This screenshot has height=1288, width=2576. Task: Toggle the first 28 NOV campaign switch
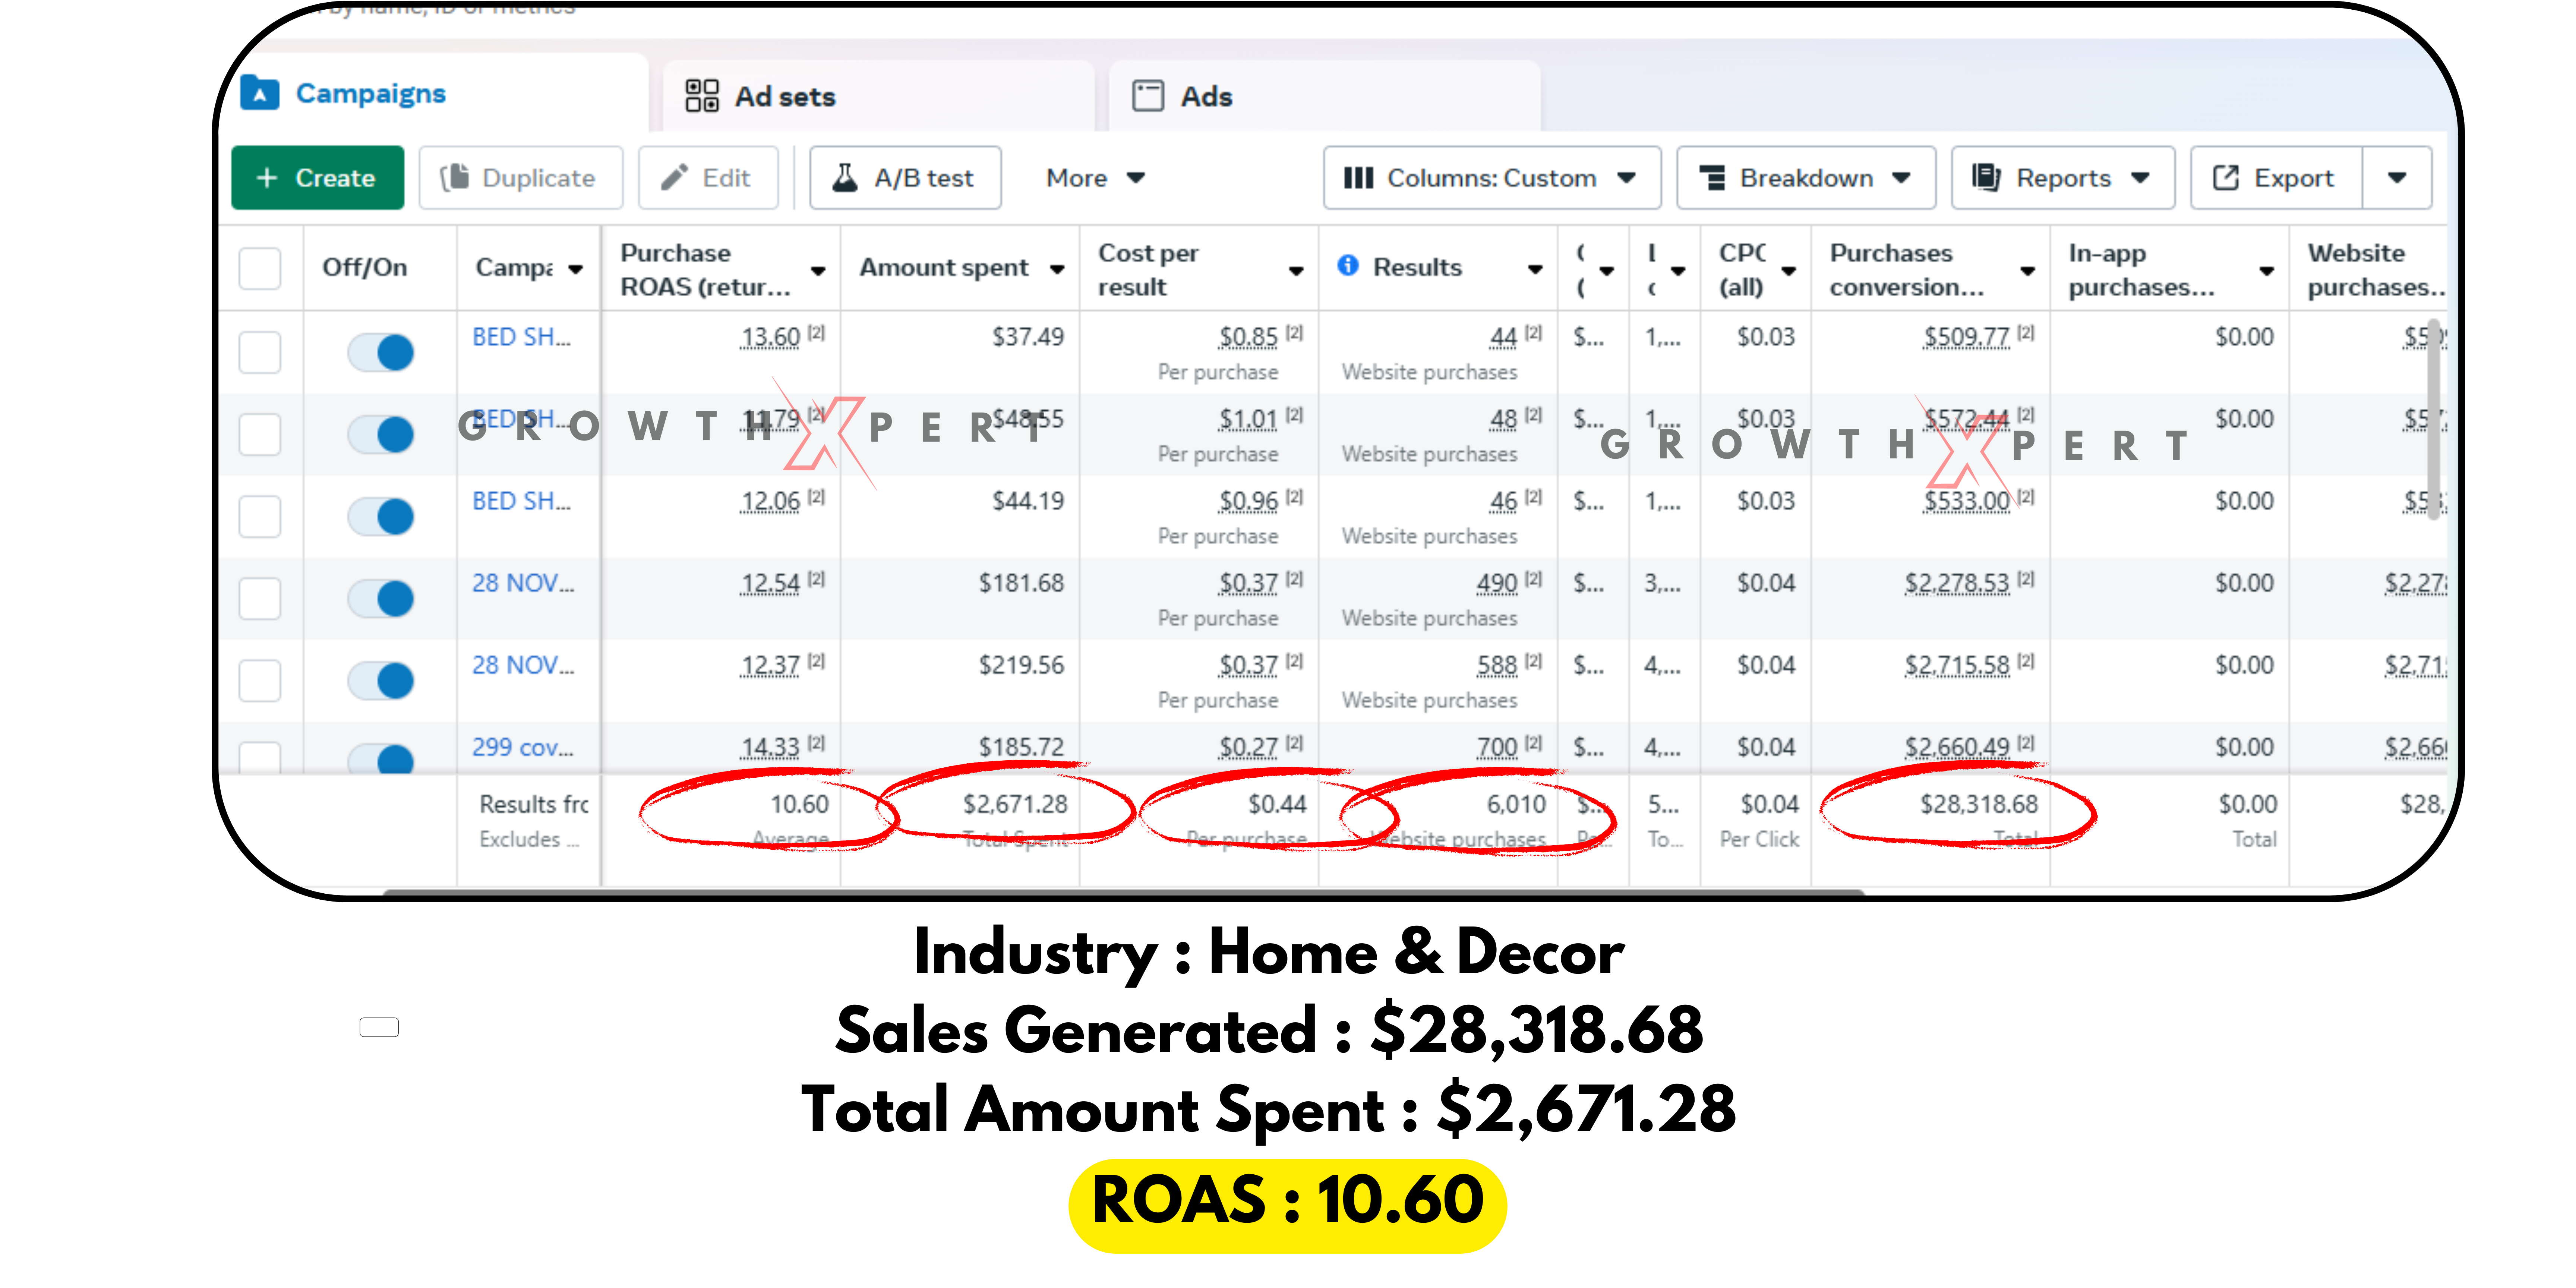(381, 598)
